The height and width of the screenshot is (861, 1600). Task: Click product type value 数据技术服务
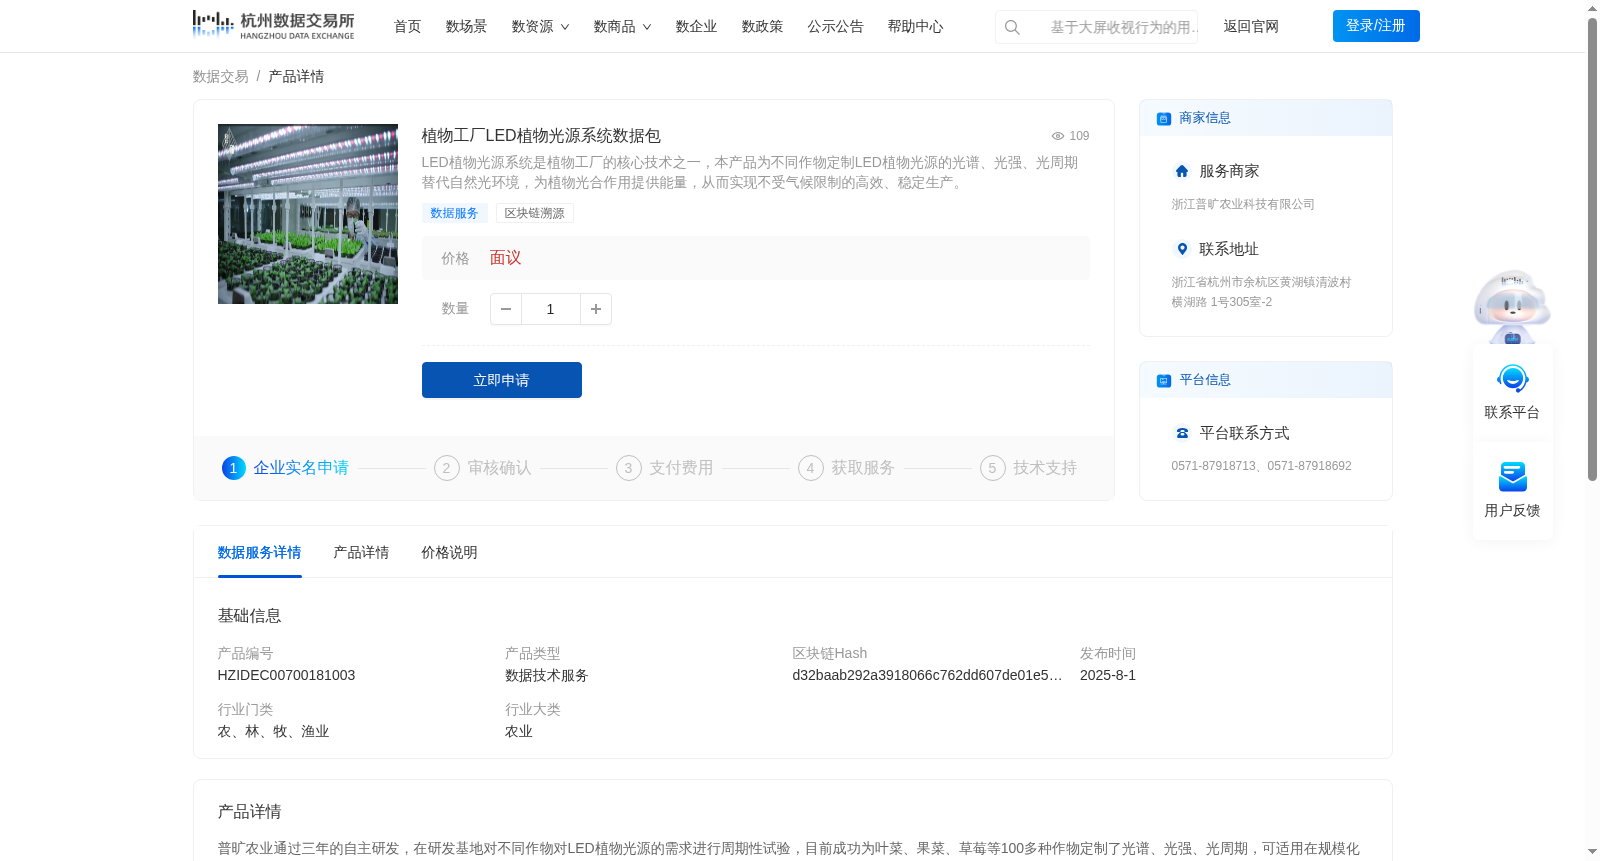pyautogui.click(x=547, y=675)
